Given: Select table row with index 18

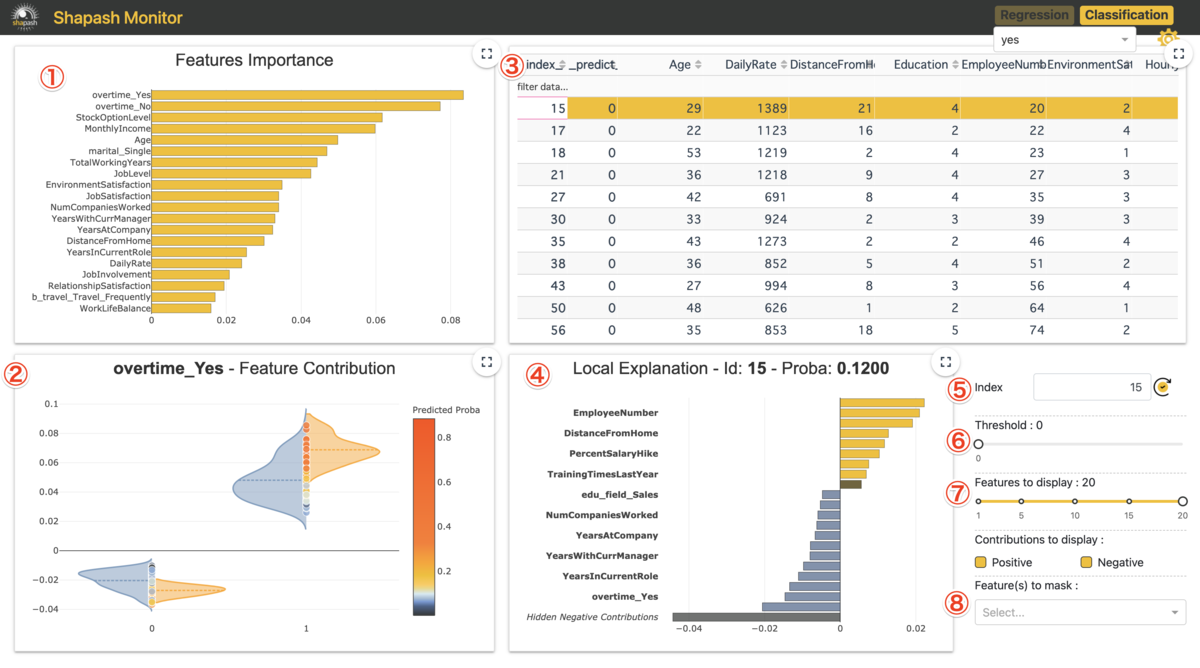Looking at the screenshot, I should coord(847,153).
